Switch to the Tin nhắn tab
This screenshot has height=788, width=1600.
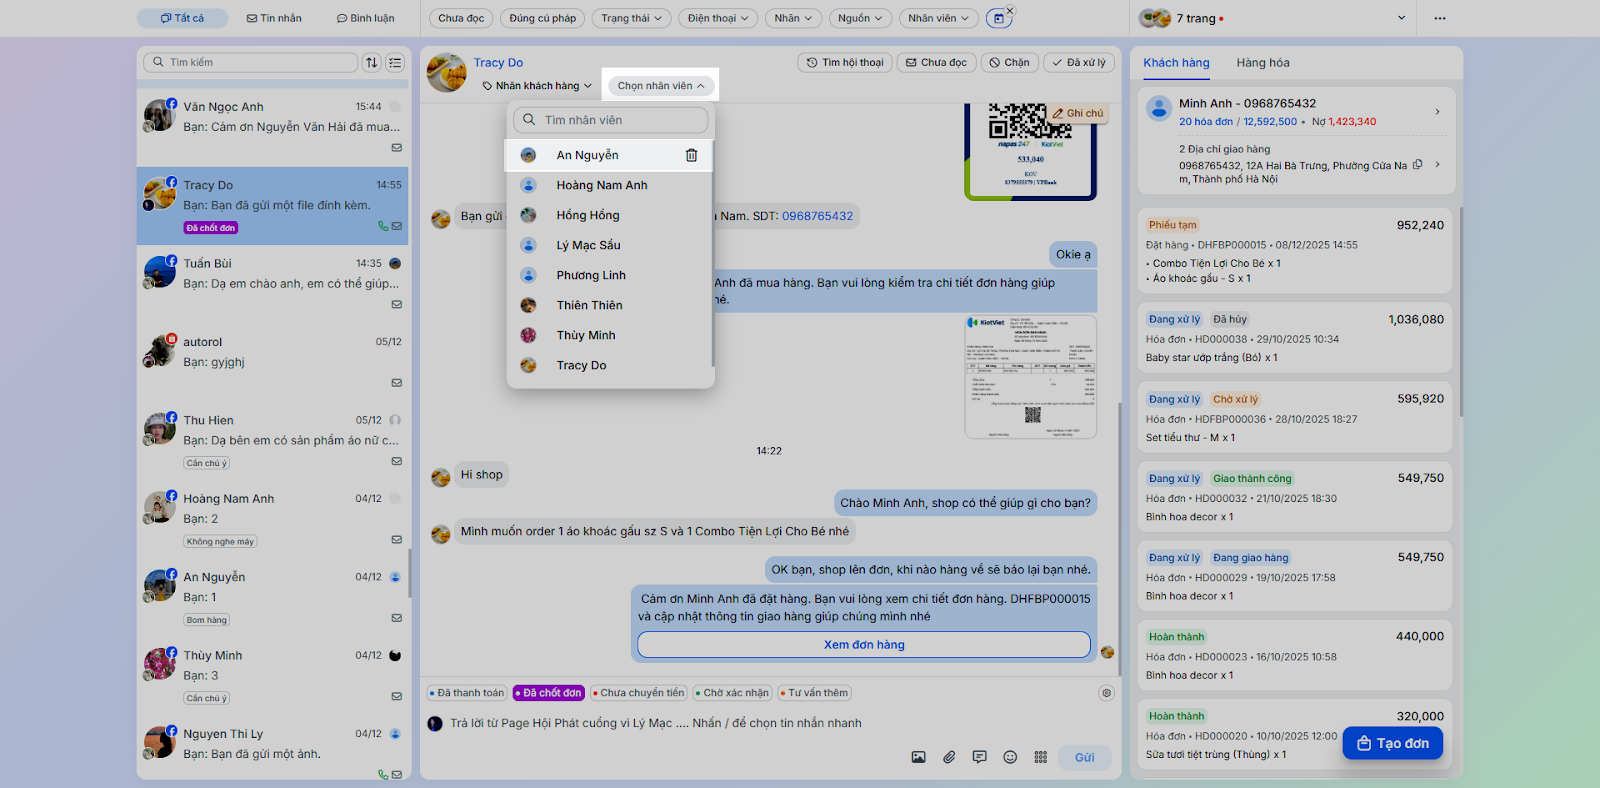pyautogui.click(x=274, y=18)
